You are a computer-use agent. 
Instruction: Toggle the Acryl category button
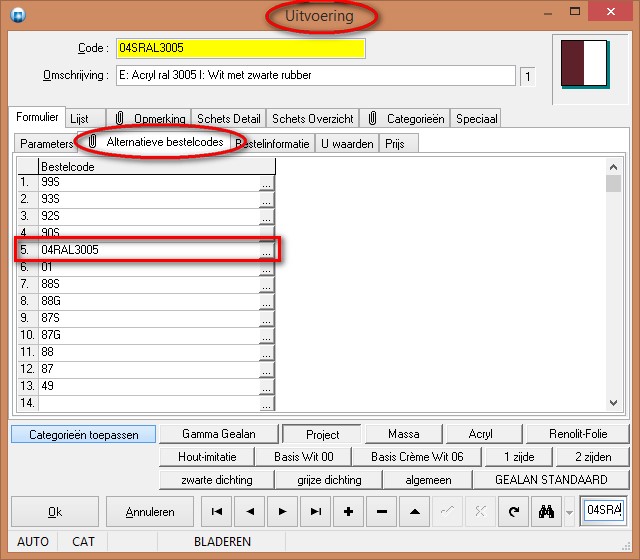point(484,434)
